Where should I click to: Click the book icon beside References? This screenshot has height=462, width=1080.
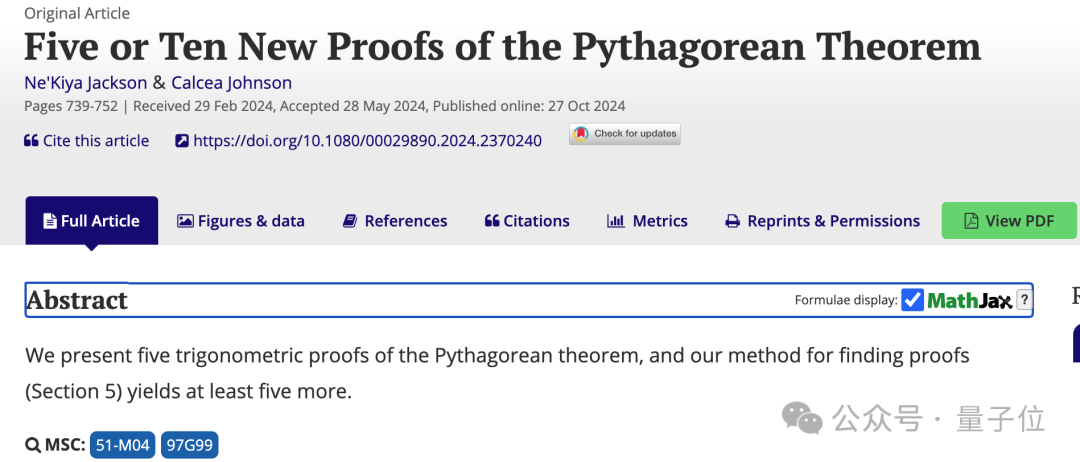pyautogui.click(x=350, y=221)
